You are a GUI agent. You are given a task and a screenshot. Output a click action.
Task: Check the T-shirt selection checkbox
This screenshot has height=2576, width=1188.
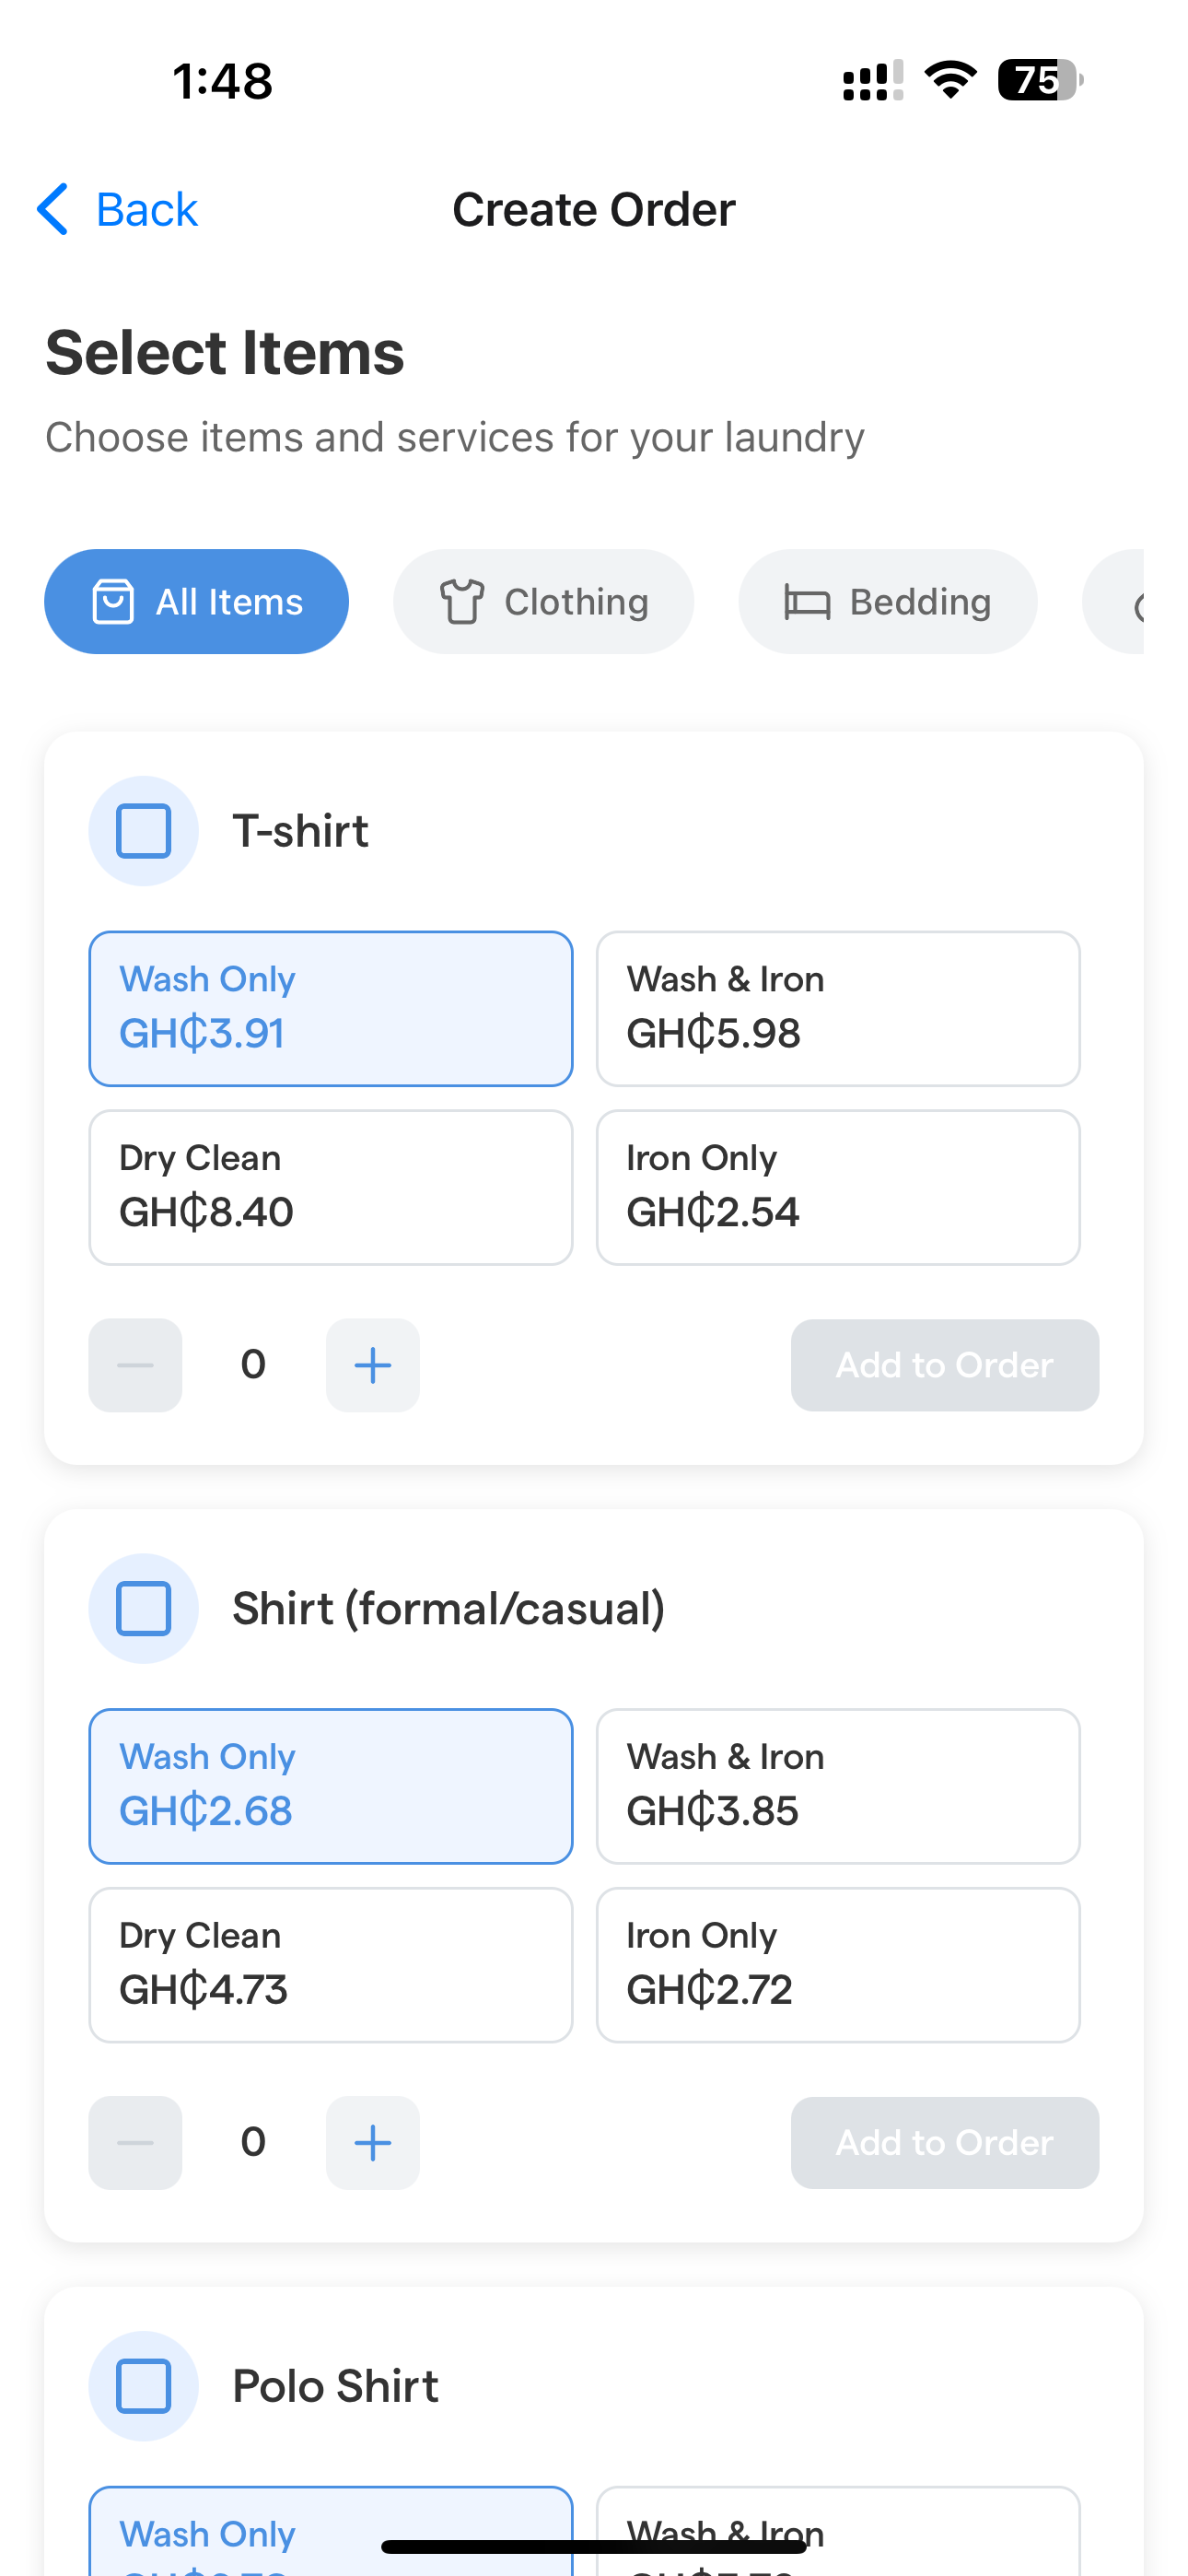coord(143,829)
